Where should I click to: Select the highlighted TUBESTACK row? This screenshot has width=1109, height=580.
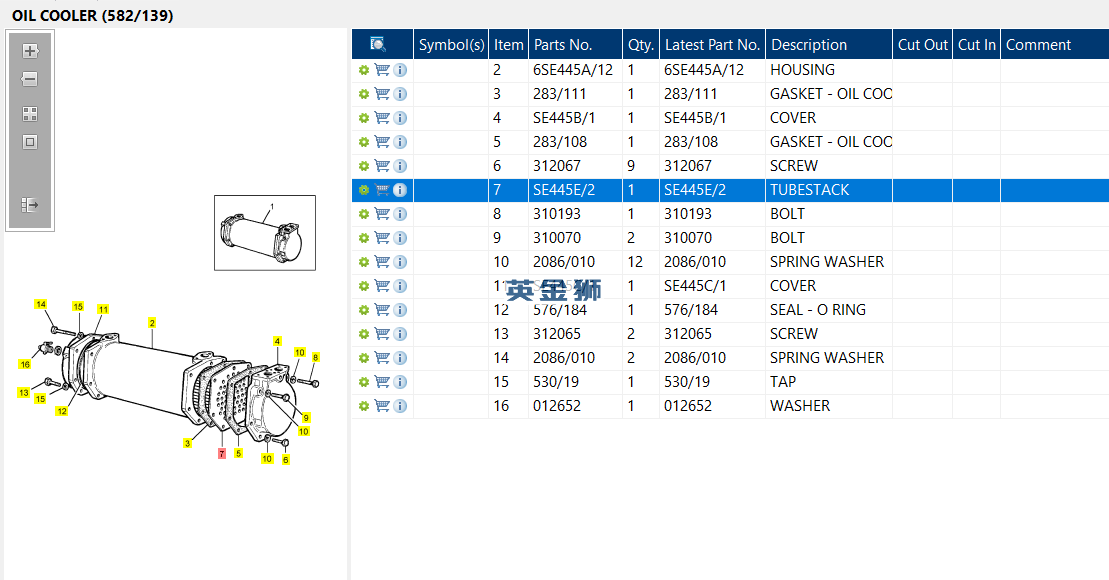coord(809,190)
